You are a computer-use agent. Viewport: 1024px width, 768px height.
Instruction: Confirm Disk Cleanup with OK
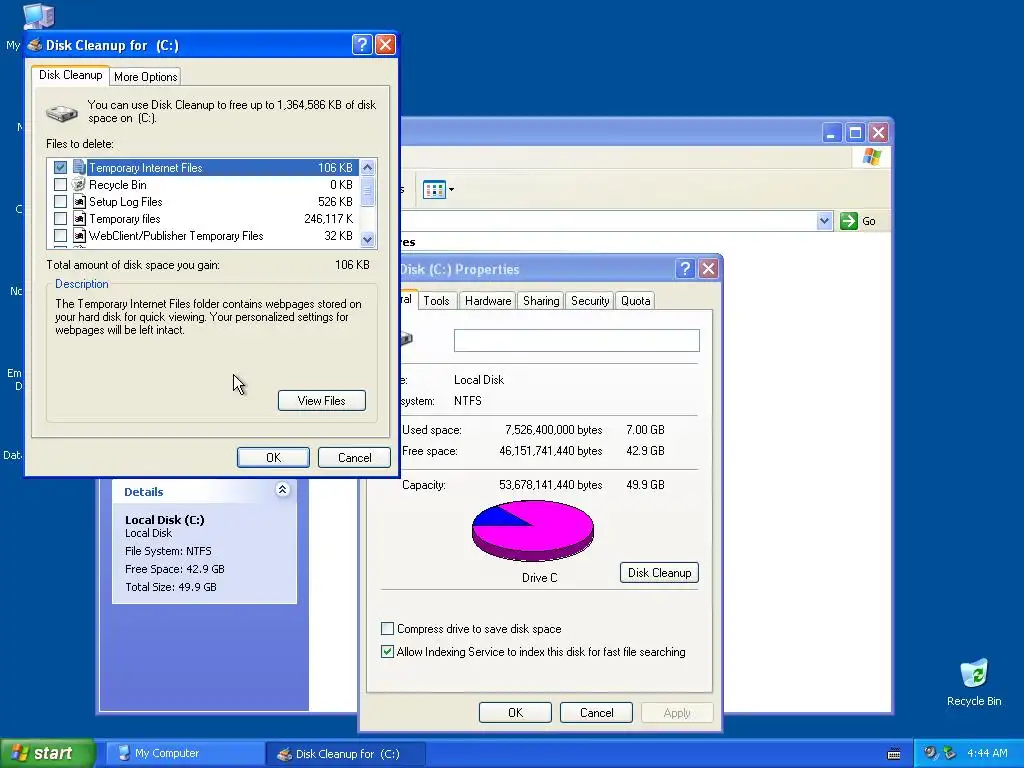tap(273, 457)
